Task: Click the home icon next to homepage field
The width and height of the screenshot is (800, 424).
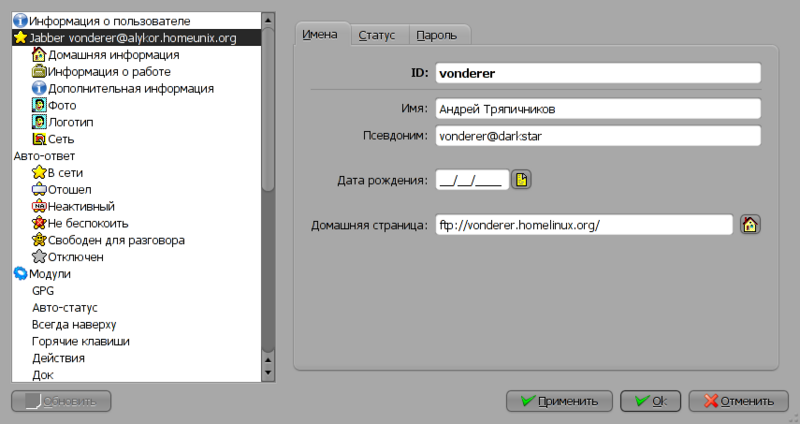Action: tap(750, 225)
